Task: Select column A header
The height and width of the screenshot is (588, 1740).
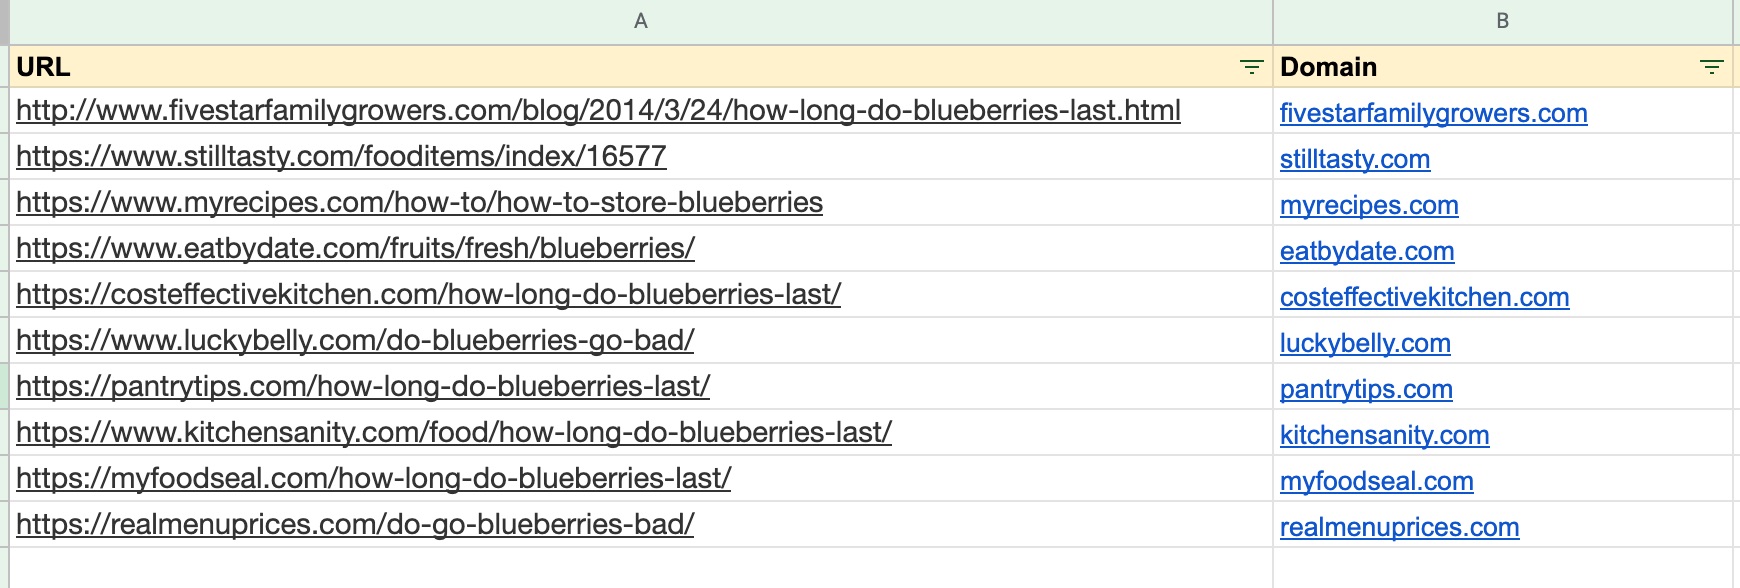Action: tap(641, 21)
